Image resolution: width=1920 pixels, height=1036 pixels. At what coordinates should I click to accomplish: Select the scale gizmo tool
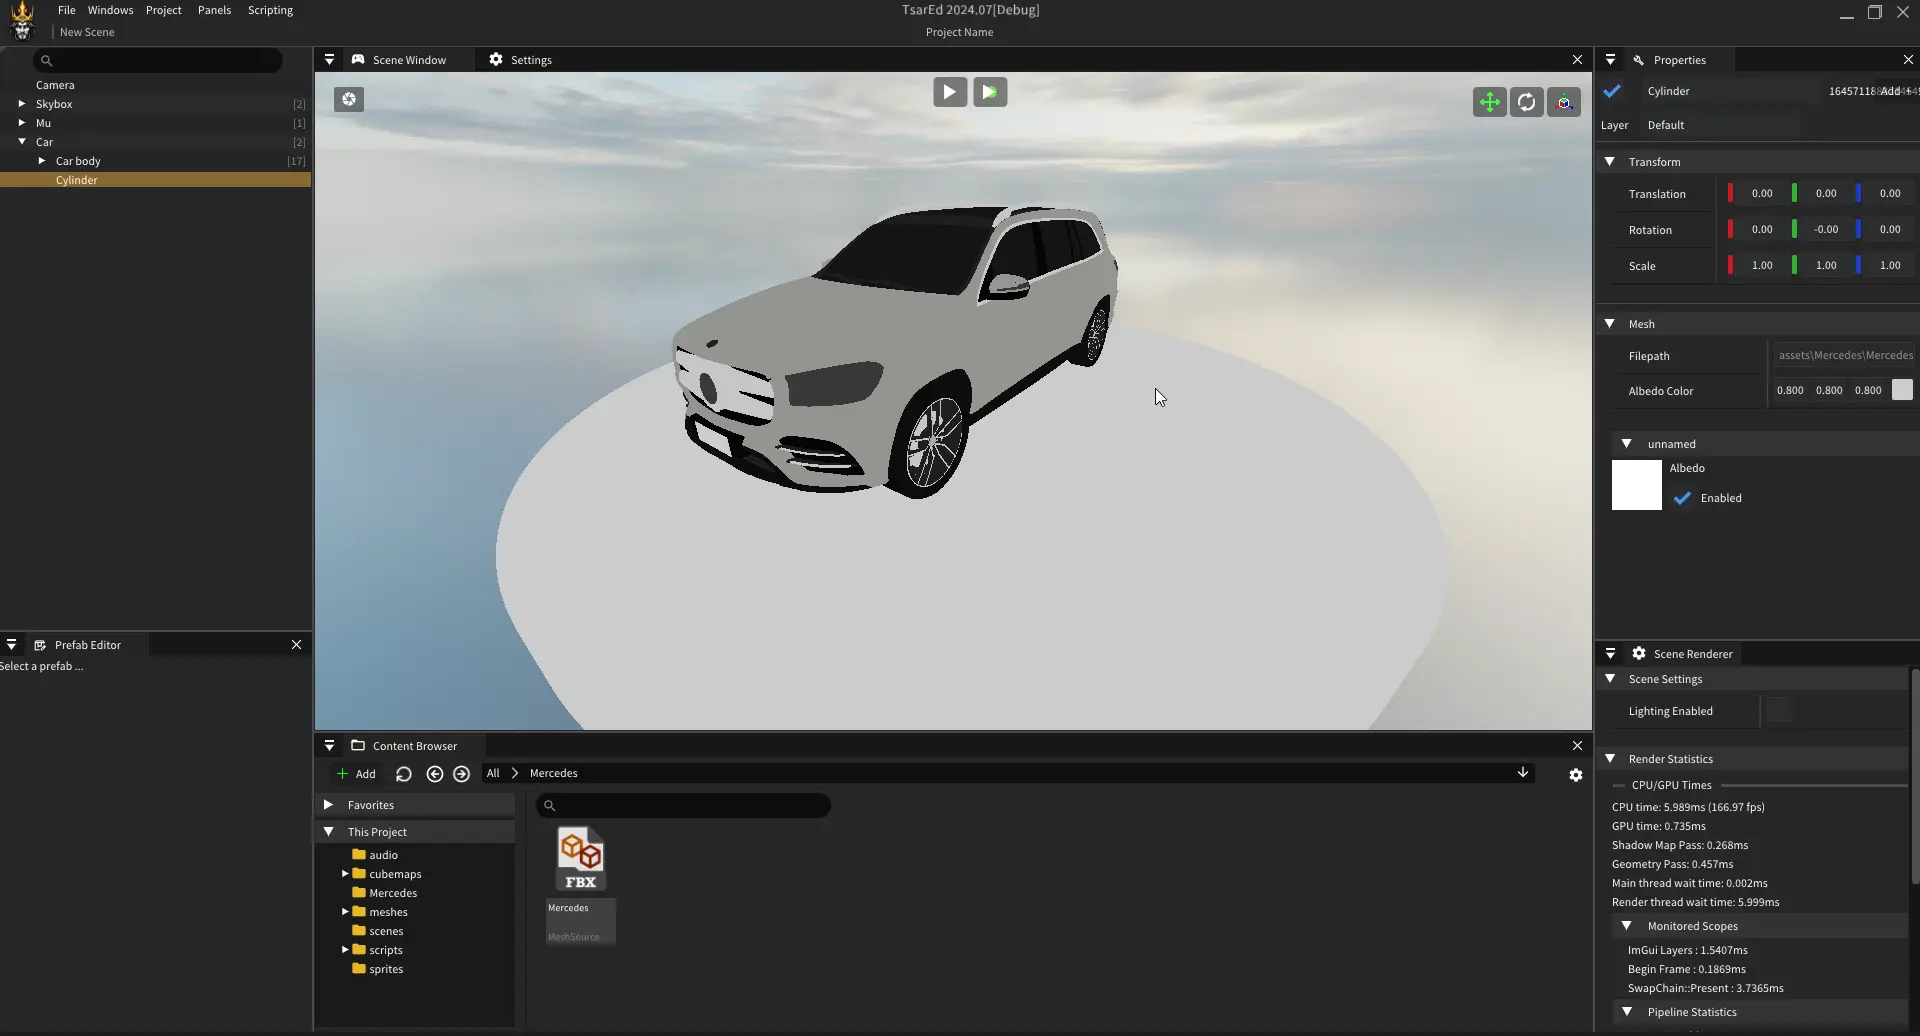pos(1564,102)
